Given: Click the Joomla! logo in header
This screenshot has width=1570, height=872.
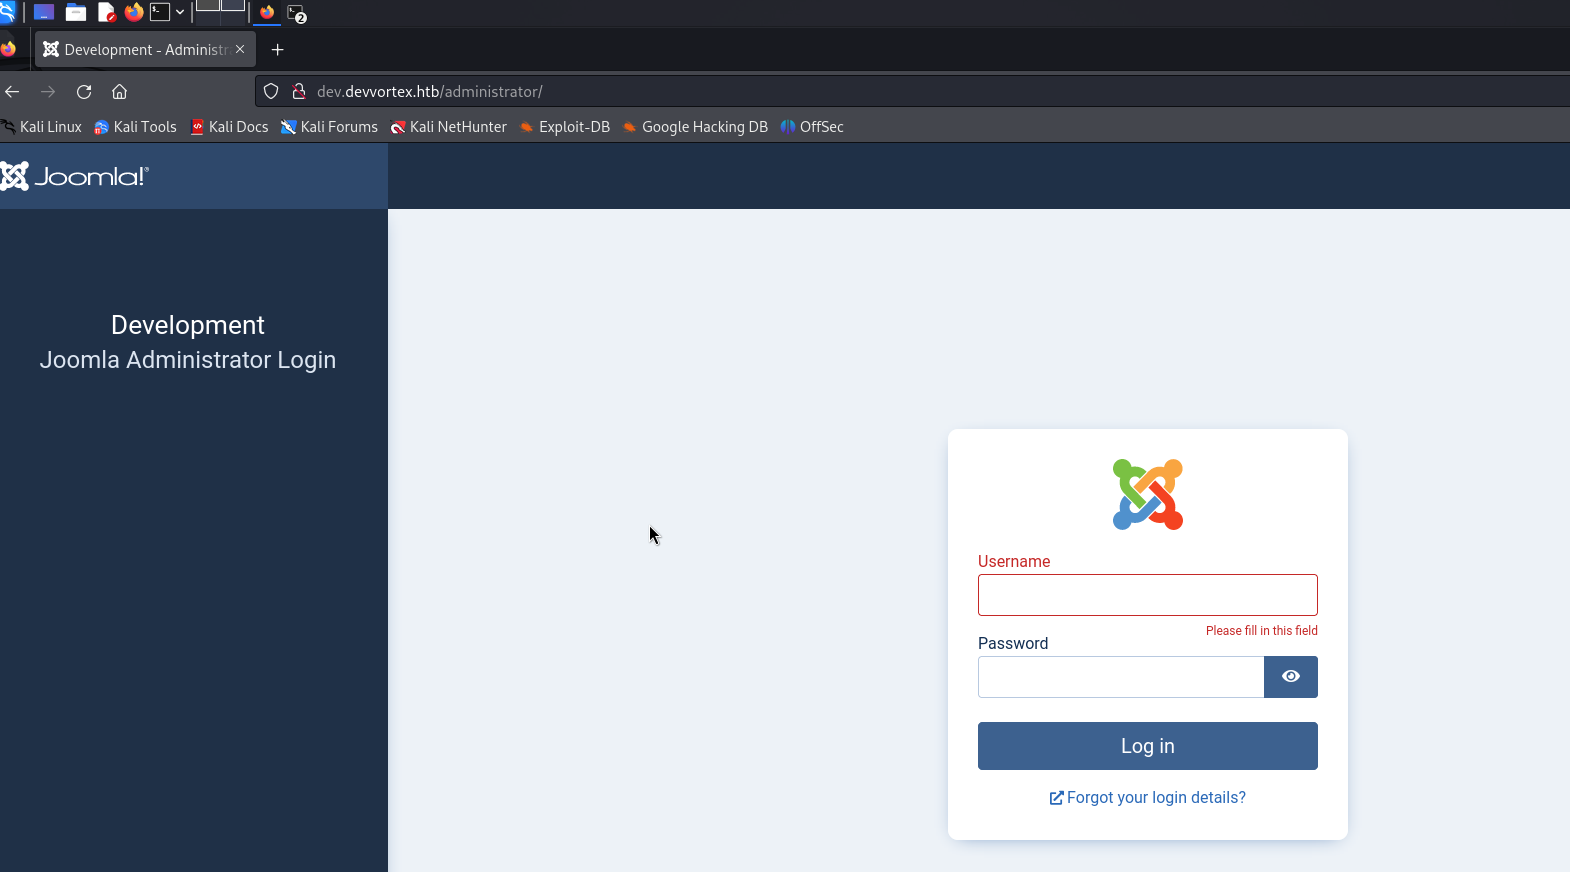Looking at the screenshot, I should tap(75, 177).
